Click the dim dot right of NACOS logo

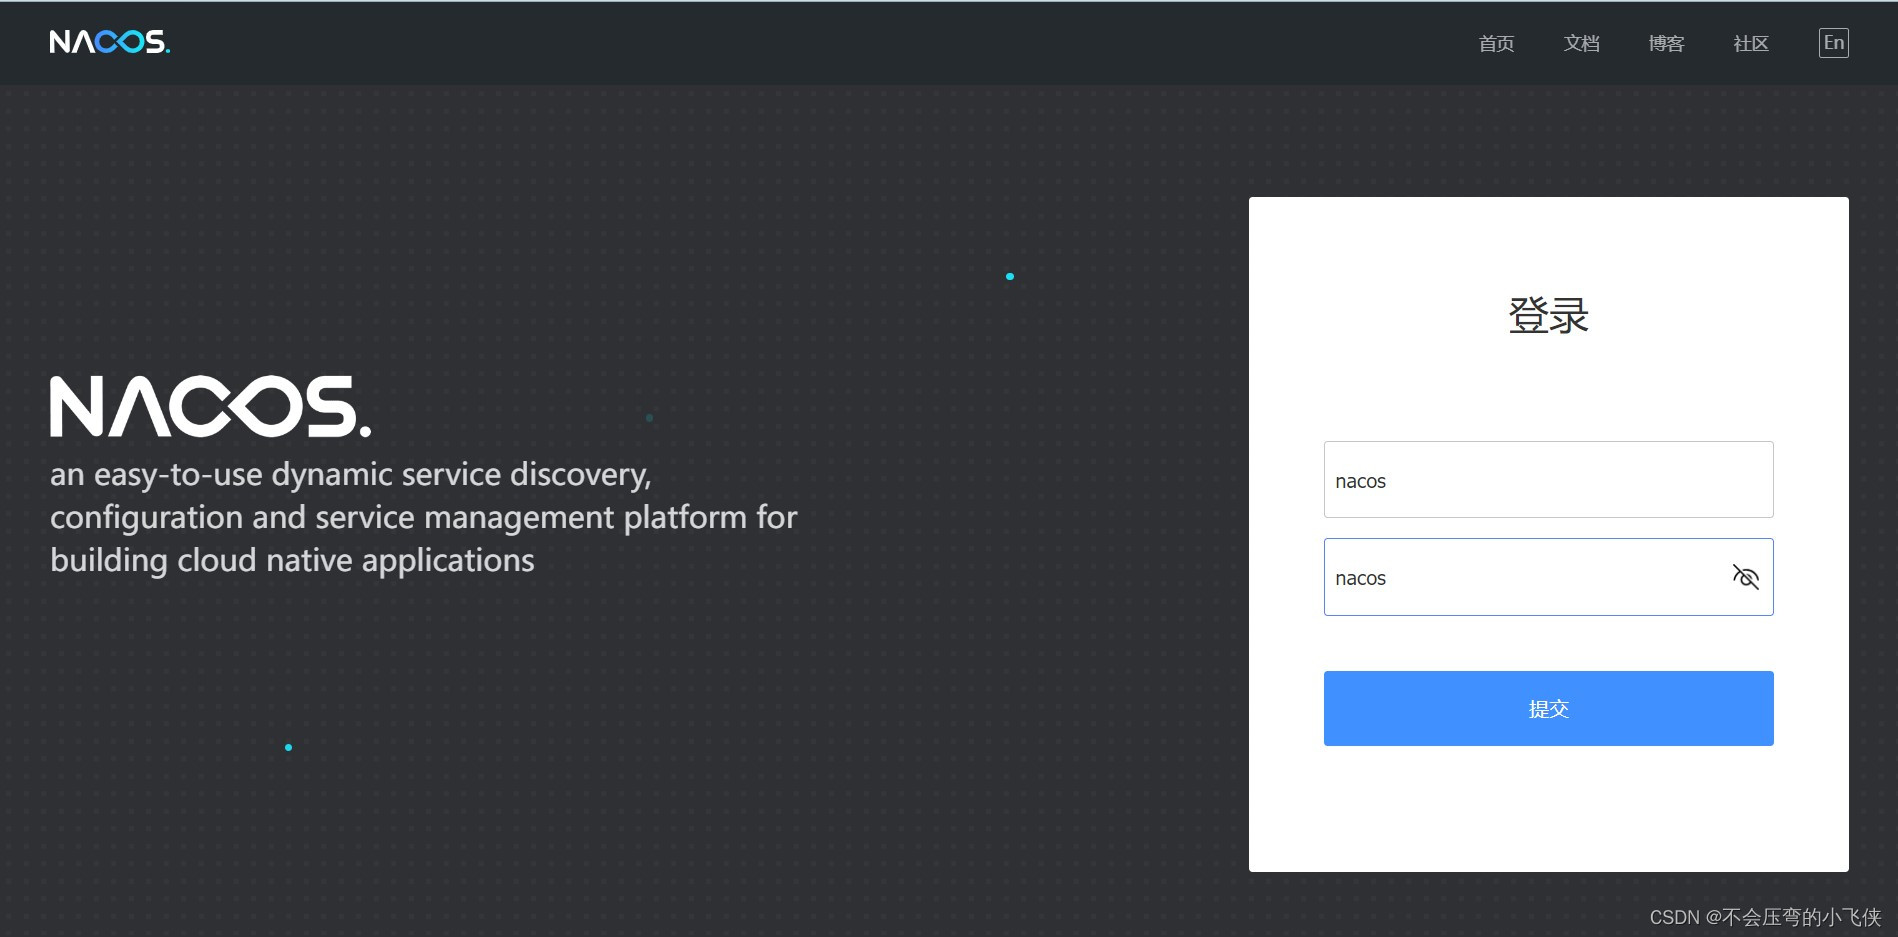pos(649,418)
